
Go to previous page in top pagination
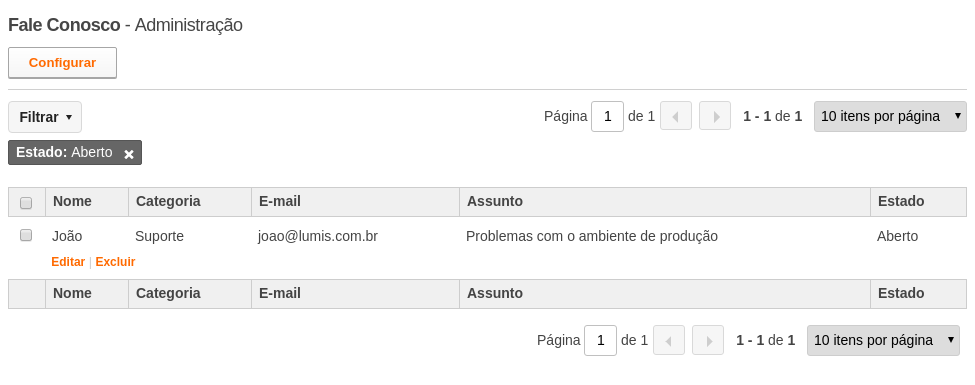[x=676, y=116]
